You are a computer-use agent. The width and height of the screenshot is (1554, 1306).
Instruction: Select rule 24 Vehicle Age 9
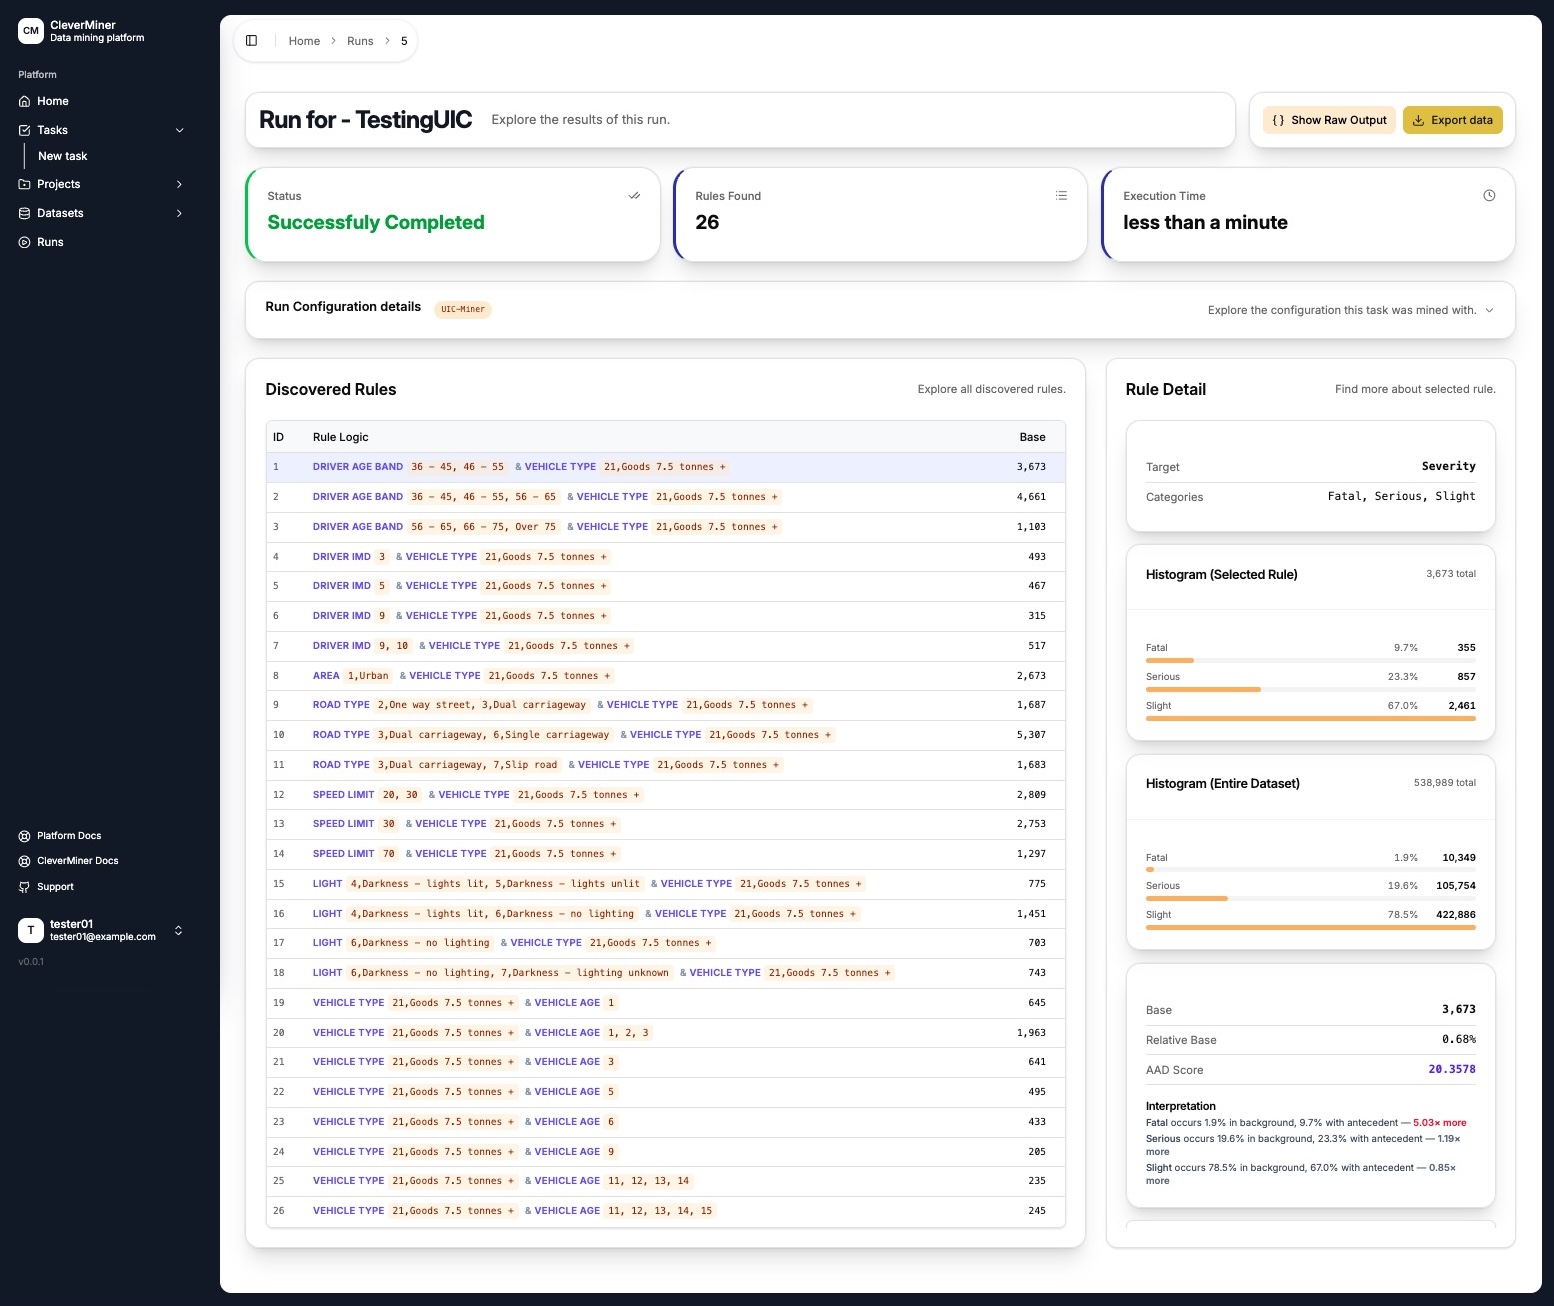click(665, 1152)
